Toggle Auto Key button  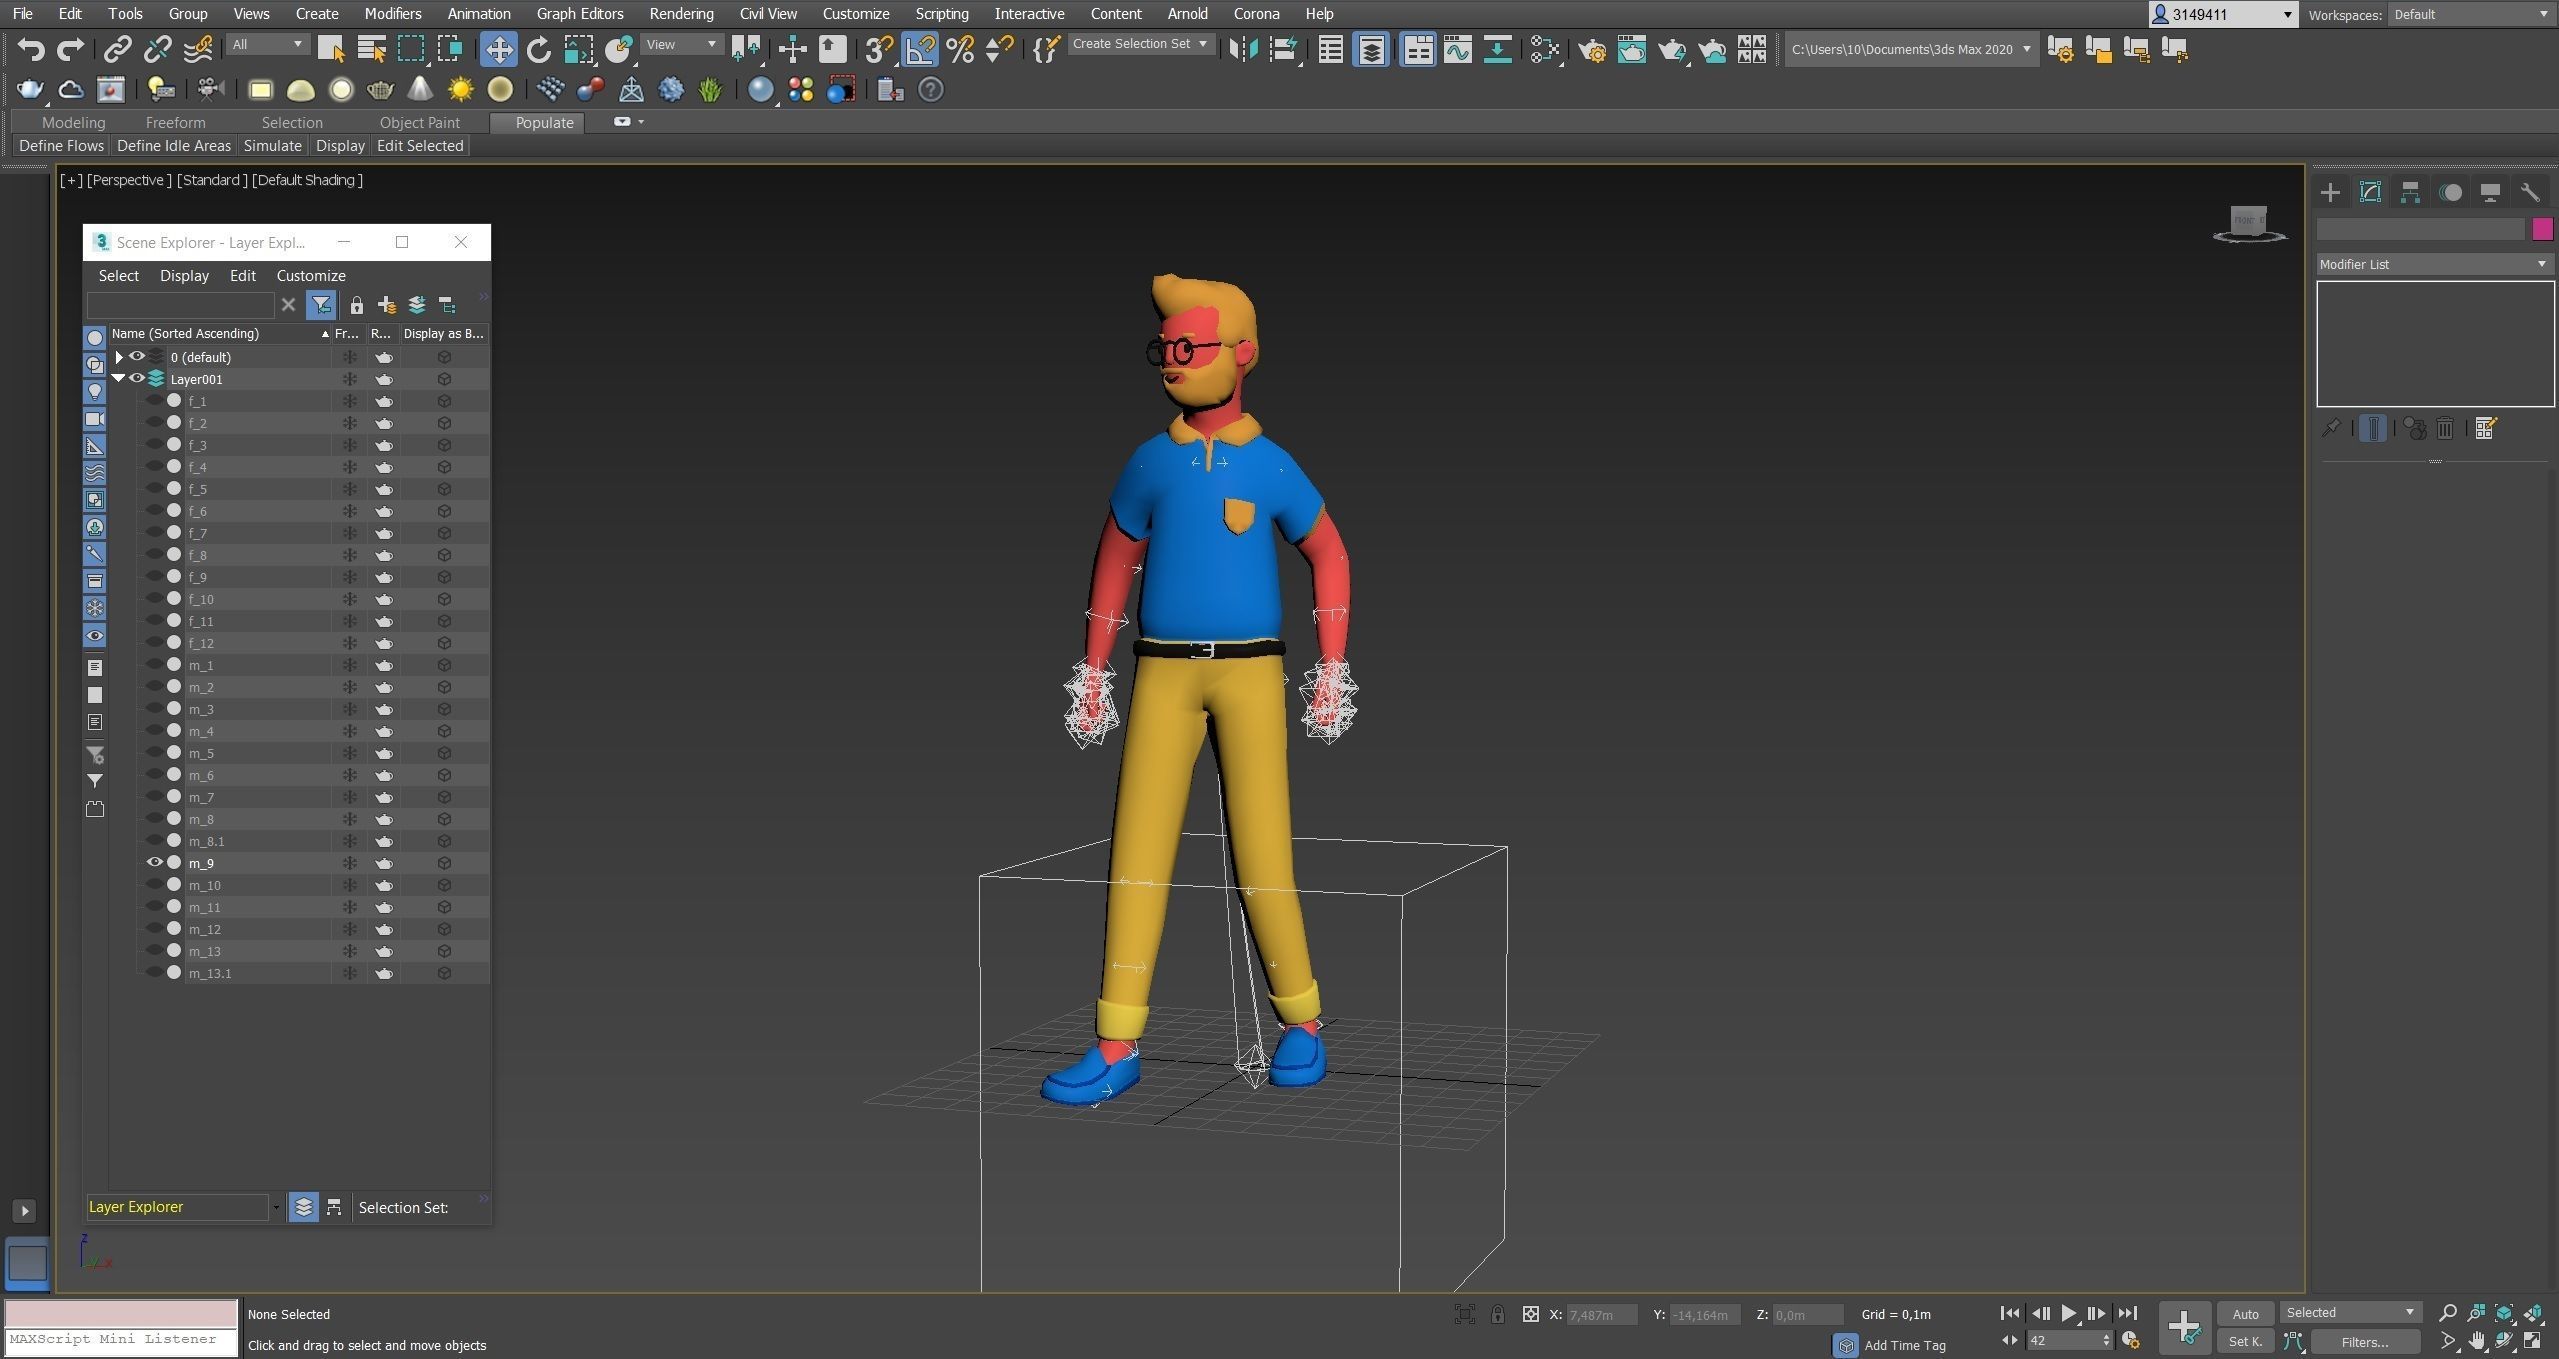point(2245,1314)
